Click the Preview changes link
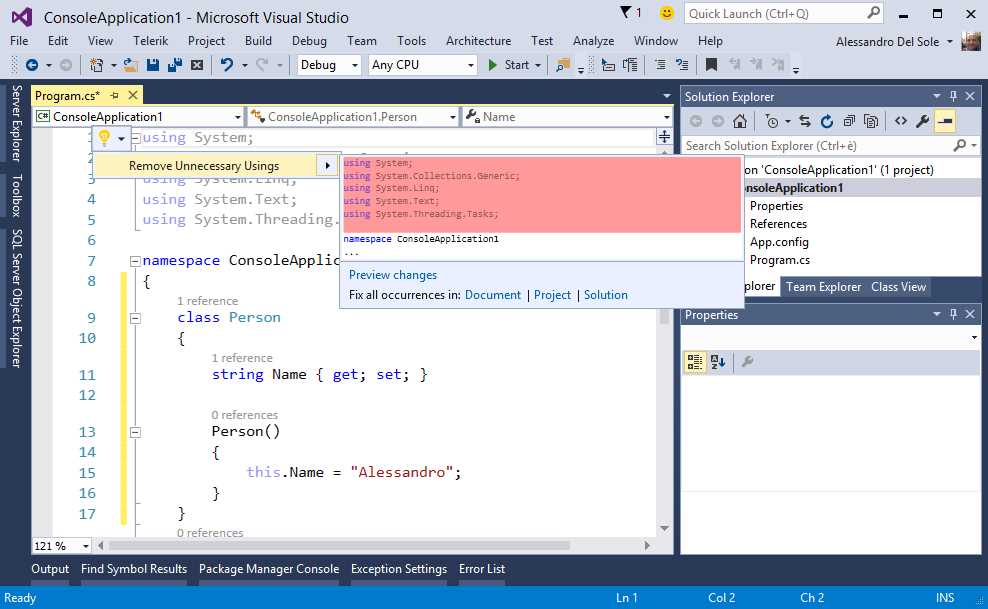The width and height of the screenshot is (988, 609). point(392,274)
